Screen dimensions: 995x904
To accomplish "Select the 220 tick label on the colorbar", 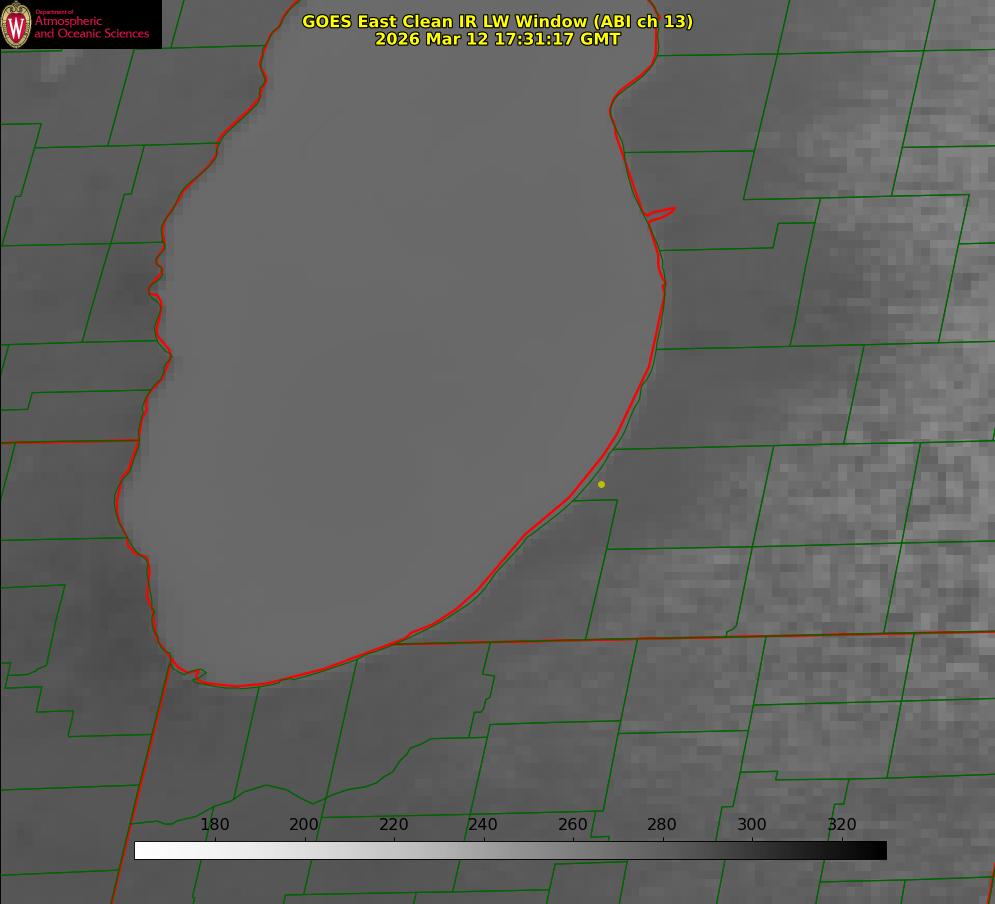I will pyautogui.click(x=394, y=824).
